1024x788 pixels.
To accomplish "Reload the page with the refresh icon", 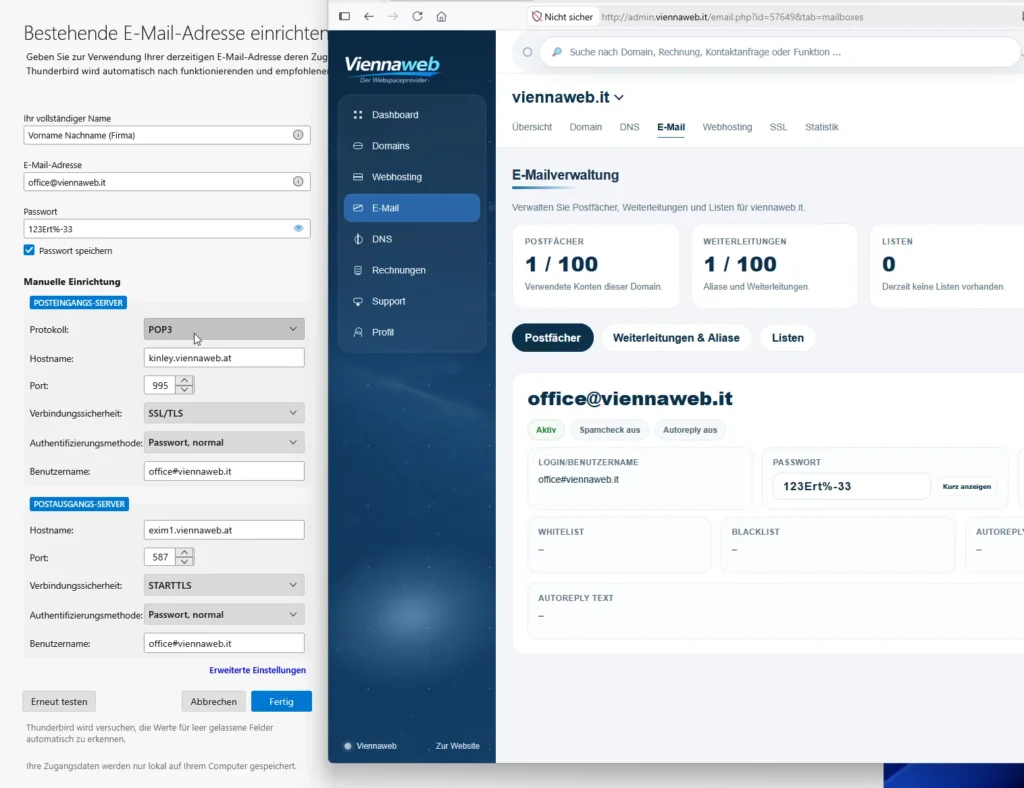I will point(417,16).
